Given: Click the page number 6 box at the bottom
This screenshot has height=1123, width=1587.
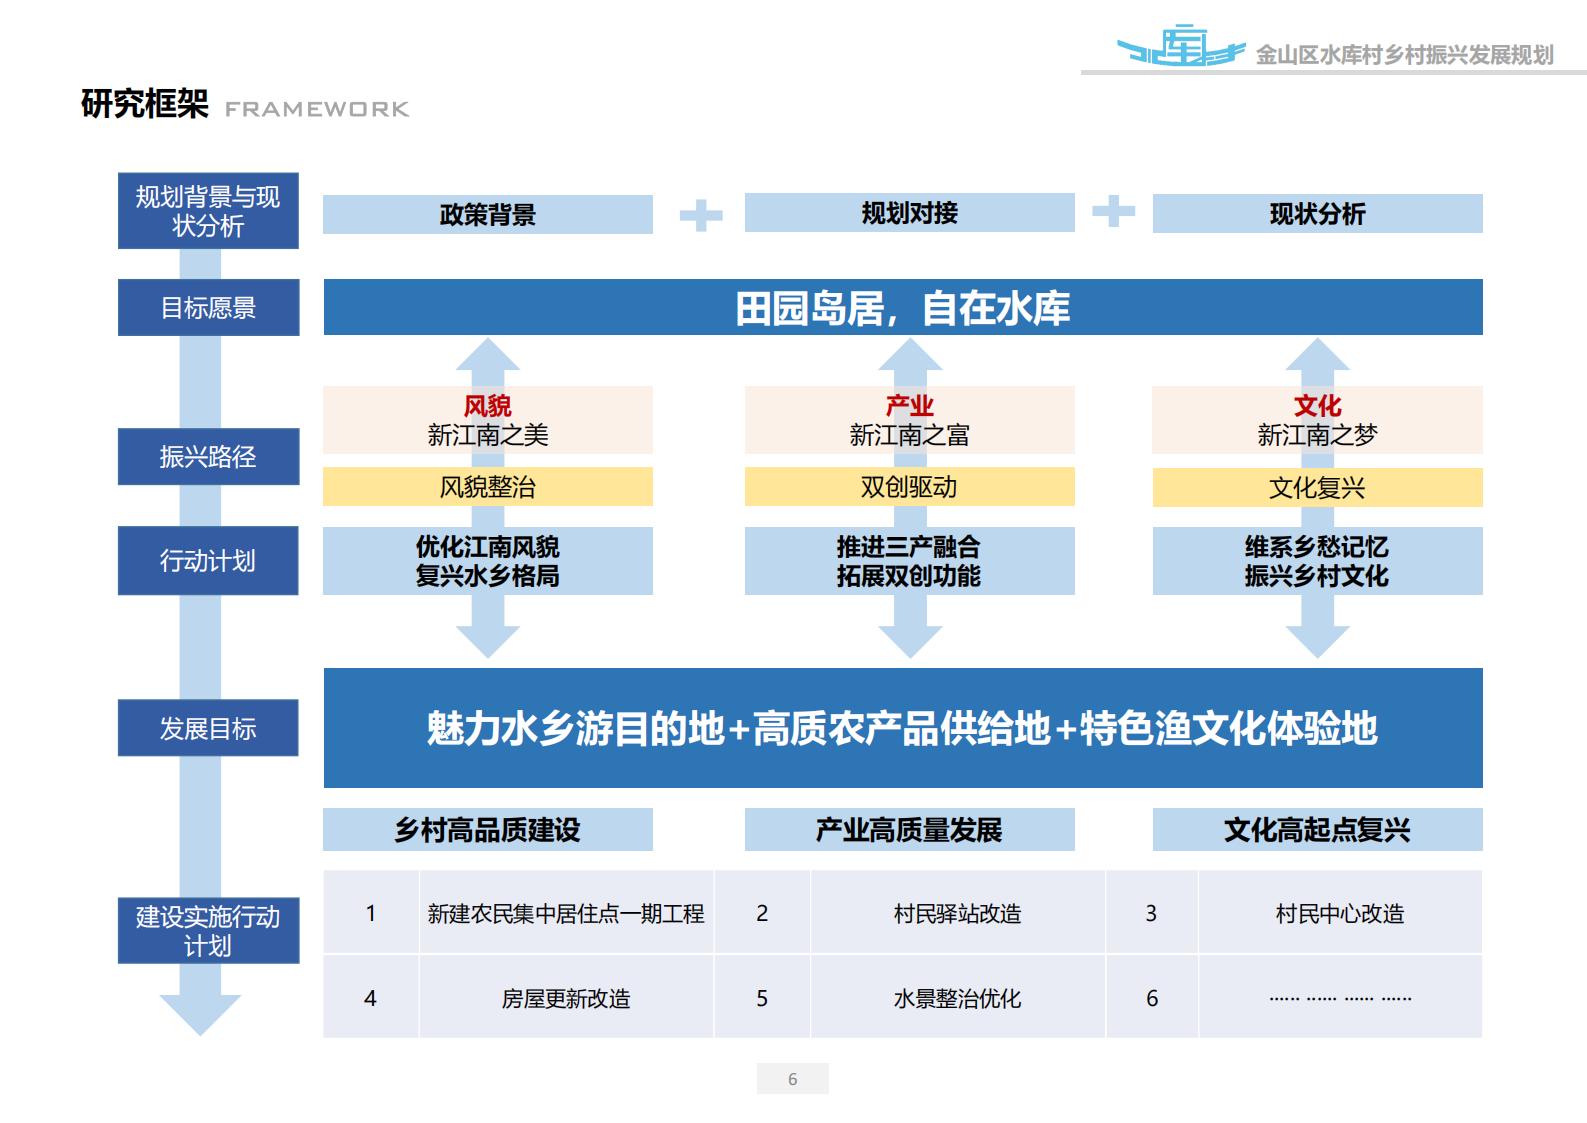Looking at the screenshot, I should click(793, 1079).
